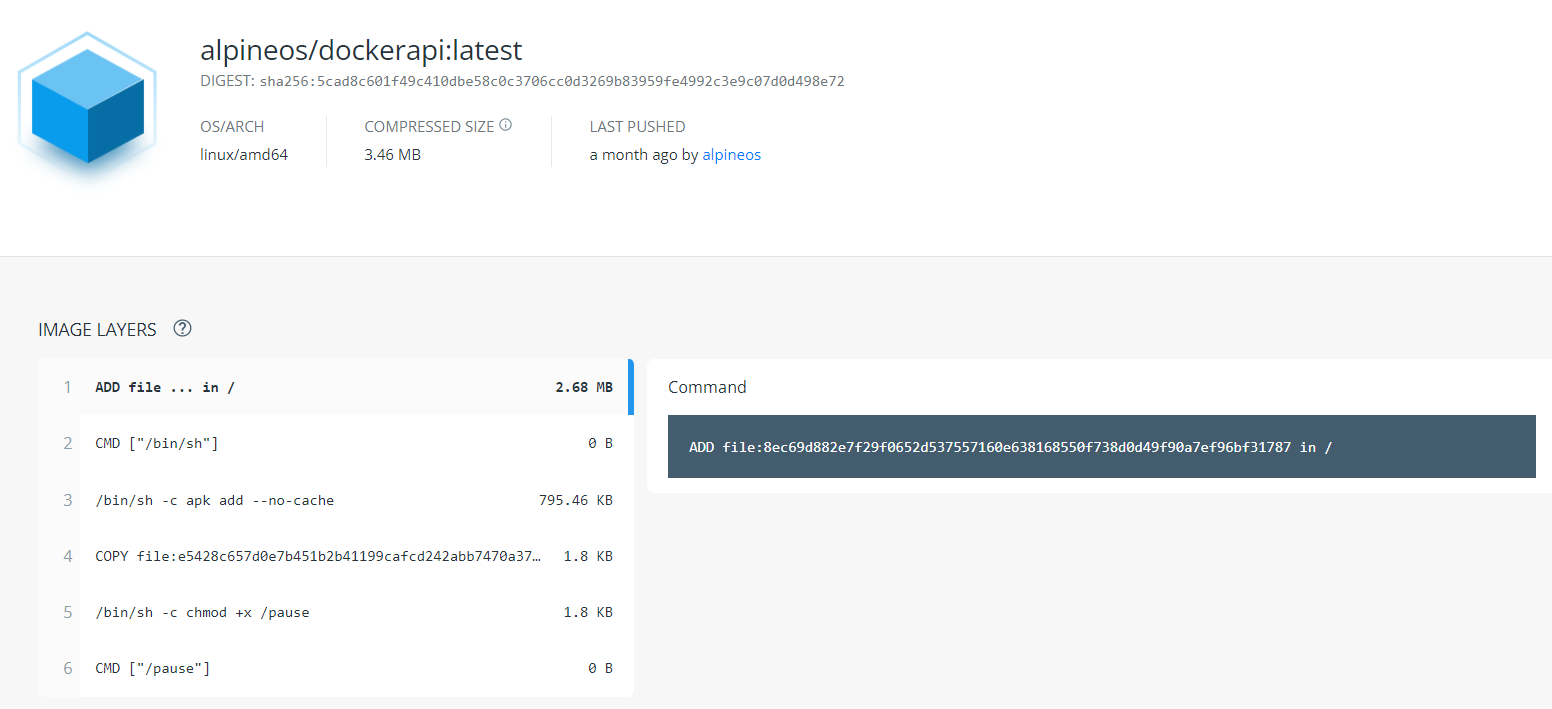Click the blue cube Docker image icon
Viewport: 1552px width, 709px height.
pyautogui.click(x=88, y=106)
